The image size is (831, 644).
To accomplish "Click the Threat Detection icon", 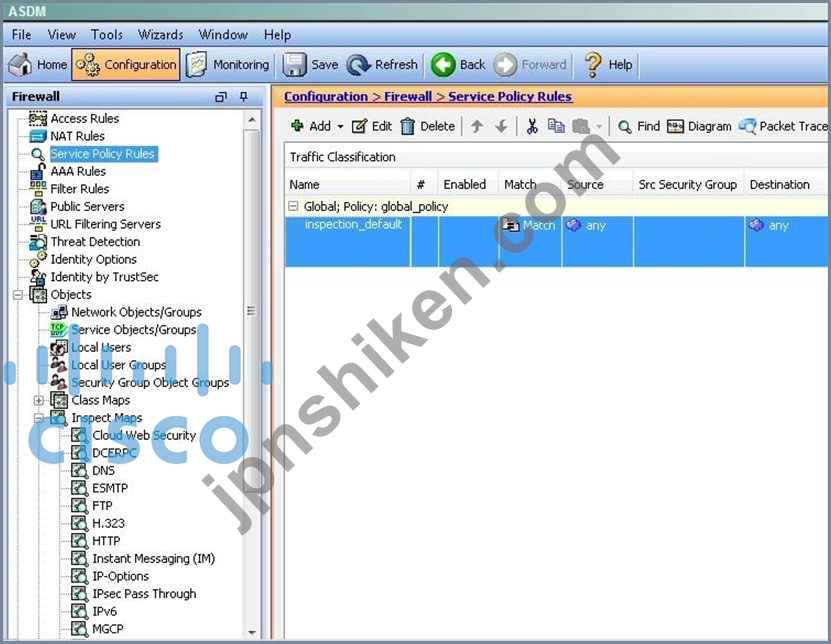I will tap(38, 242).
